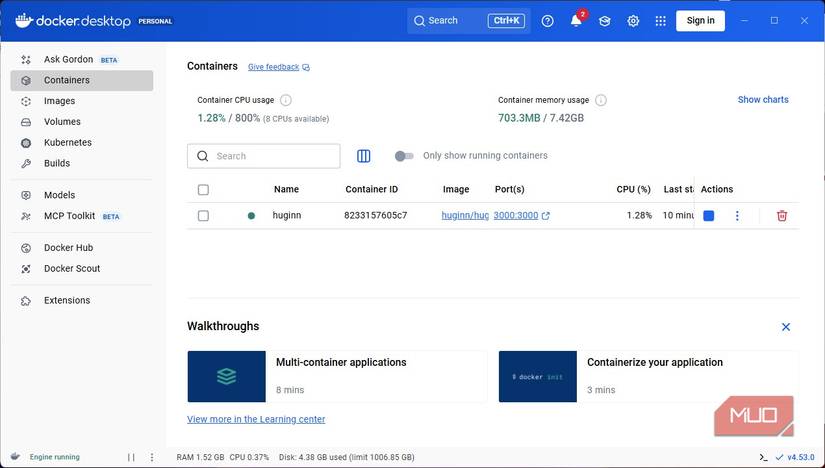825x468 pixels.
Task: Stop the huginn container
Action: 709,215
